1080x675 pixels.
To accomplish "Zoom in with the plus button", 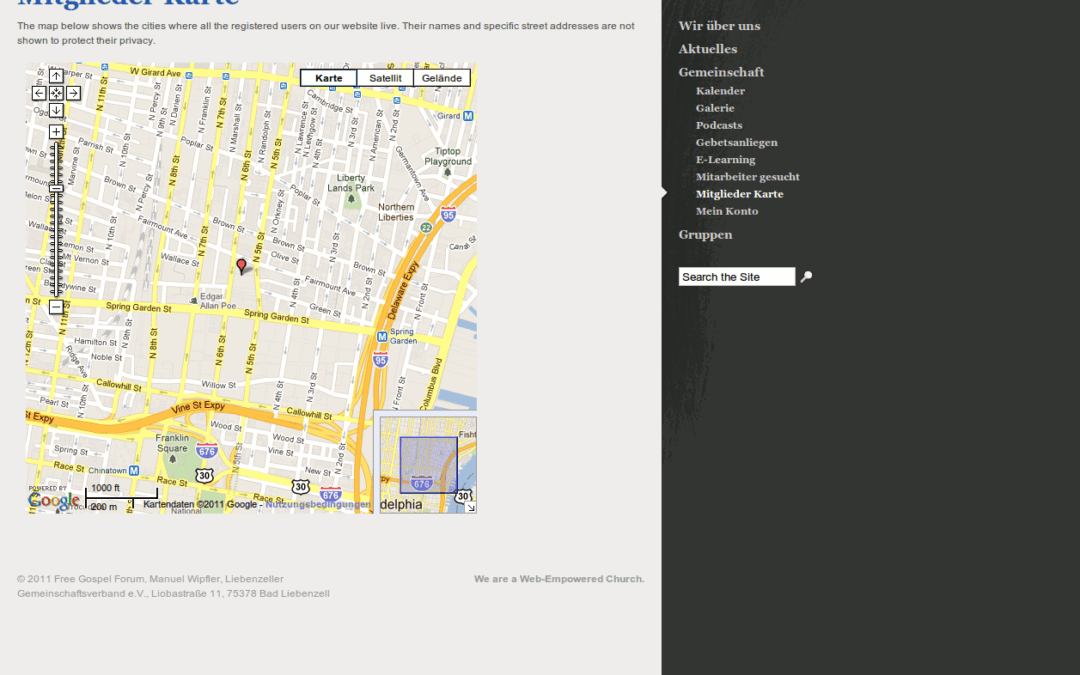I will click(56, 132).
